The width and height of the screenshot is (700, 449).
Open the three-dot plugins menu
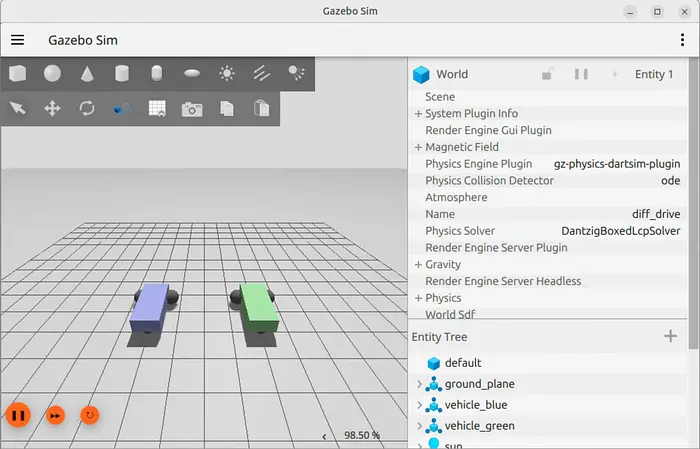pyautogui.click(x=682, y=41)
